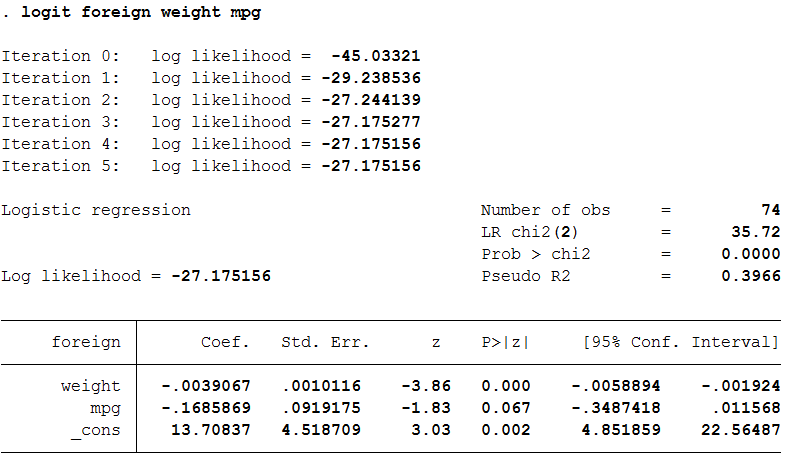Viewport: 787px width, 456px height.
Task: Click the 'foreign' dependent variable header
Action: (x=86, y=342)
